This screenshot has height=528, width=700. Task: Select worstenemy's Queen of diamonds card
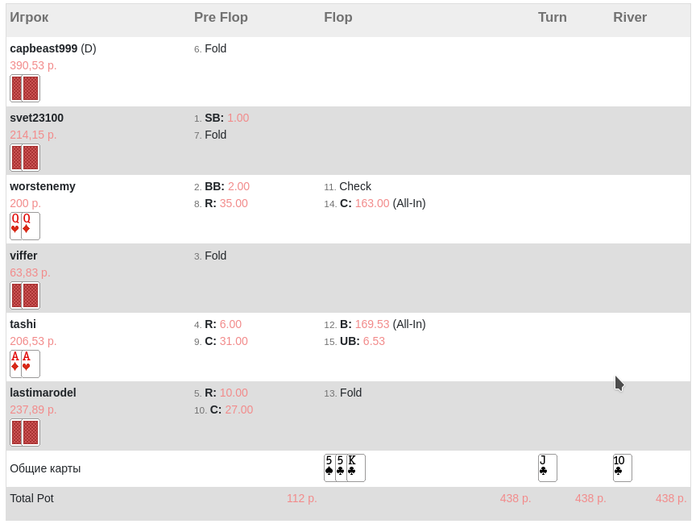point(31,226)
